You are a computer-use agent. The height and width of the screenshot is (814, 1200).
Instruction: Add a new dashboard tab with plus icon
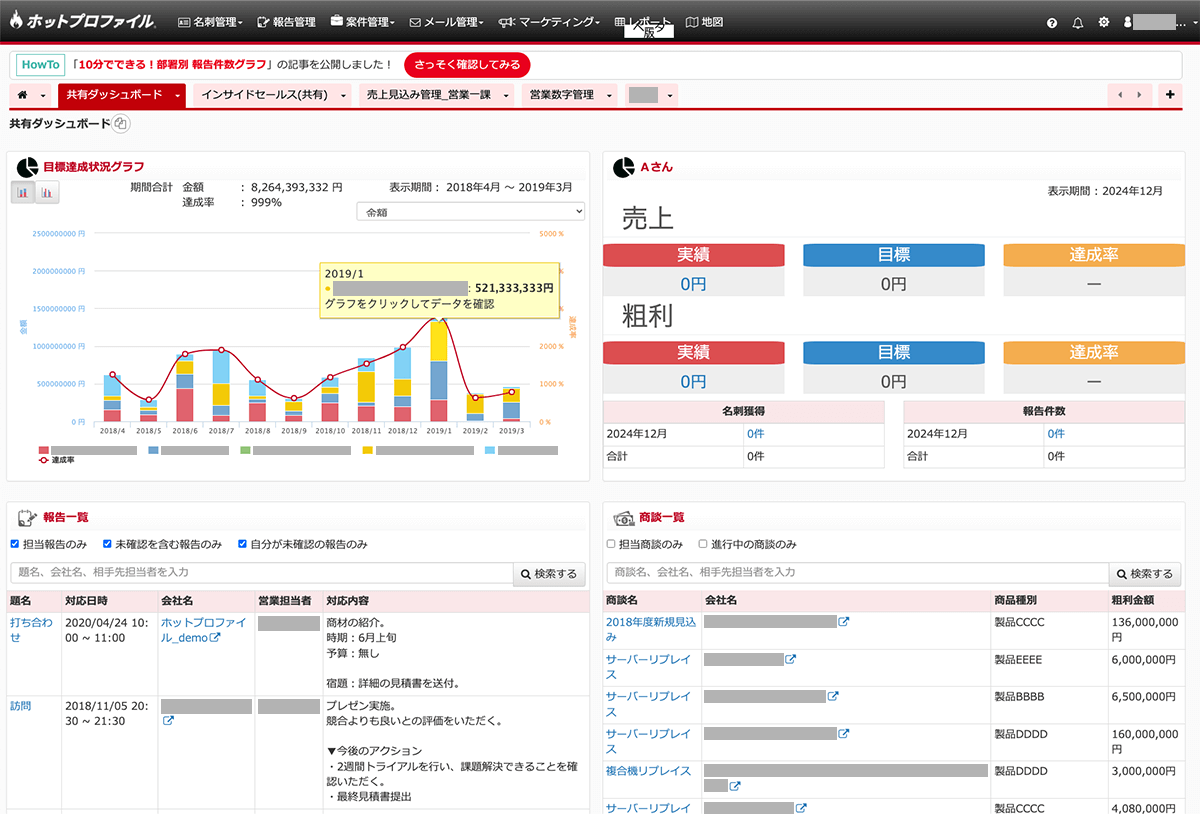[1170, 95]
